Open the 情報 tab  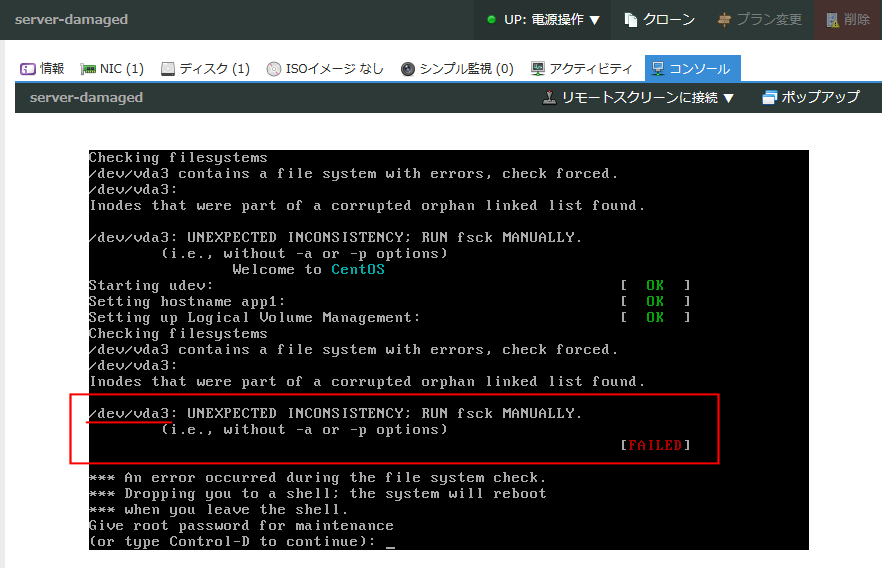click(43, 69)
